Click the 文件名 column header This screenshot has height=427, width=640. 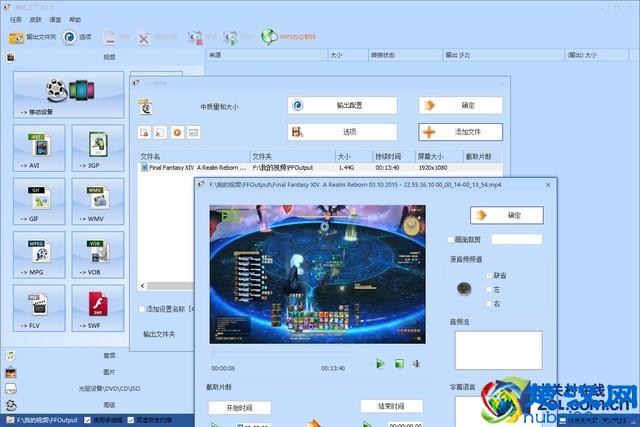click(194, 156)
